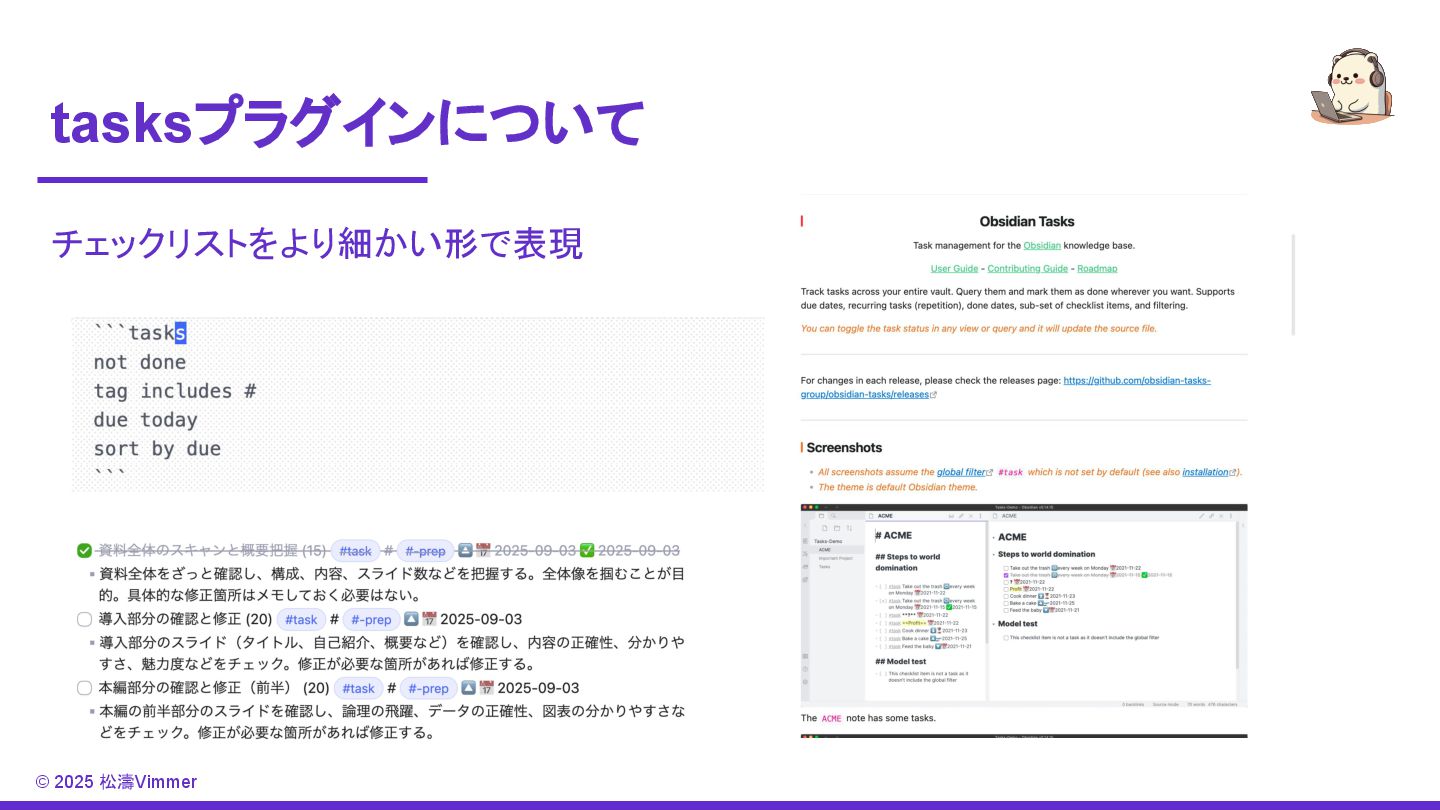Open the Tasks-Demo vault folder in file explorer
The width and height of the screenshot is (1440, 810).
[828, 541]
